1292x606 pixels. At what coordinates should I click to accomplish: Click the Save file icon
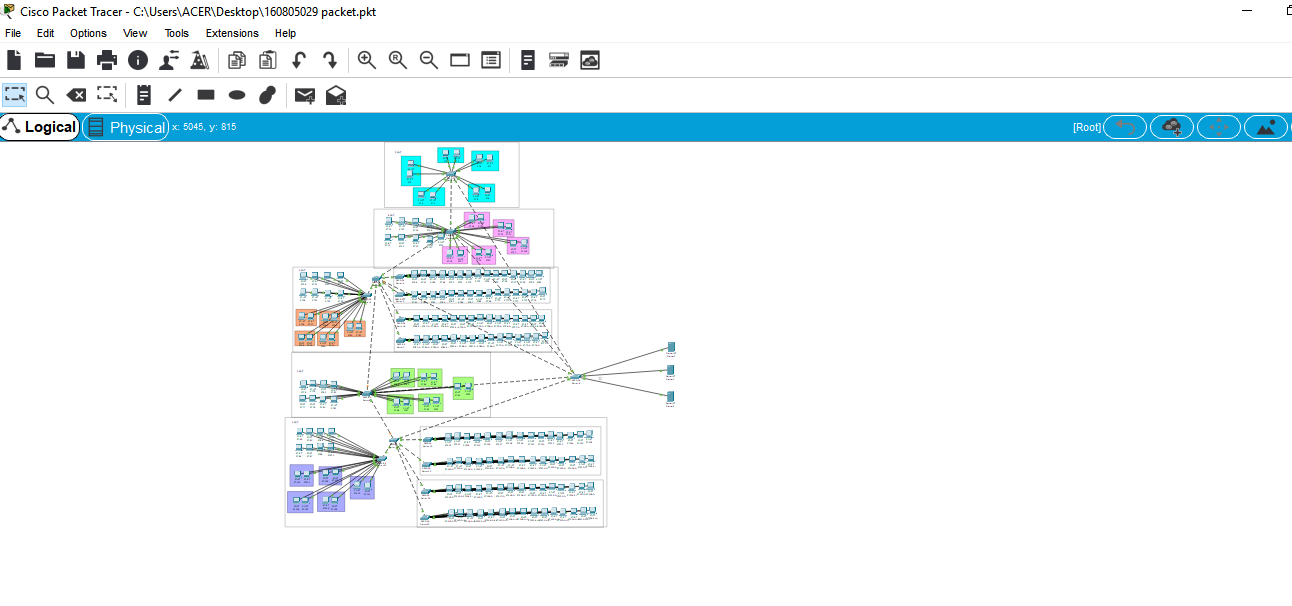pos(76,61)
